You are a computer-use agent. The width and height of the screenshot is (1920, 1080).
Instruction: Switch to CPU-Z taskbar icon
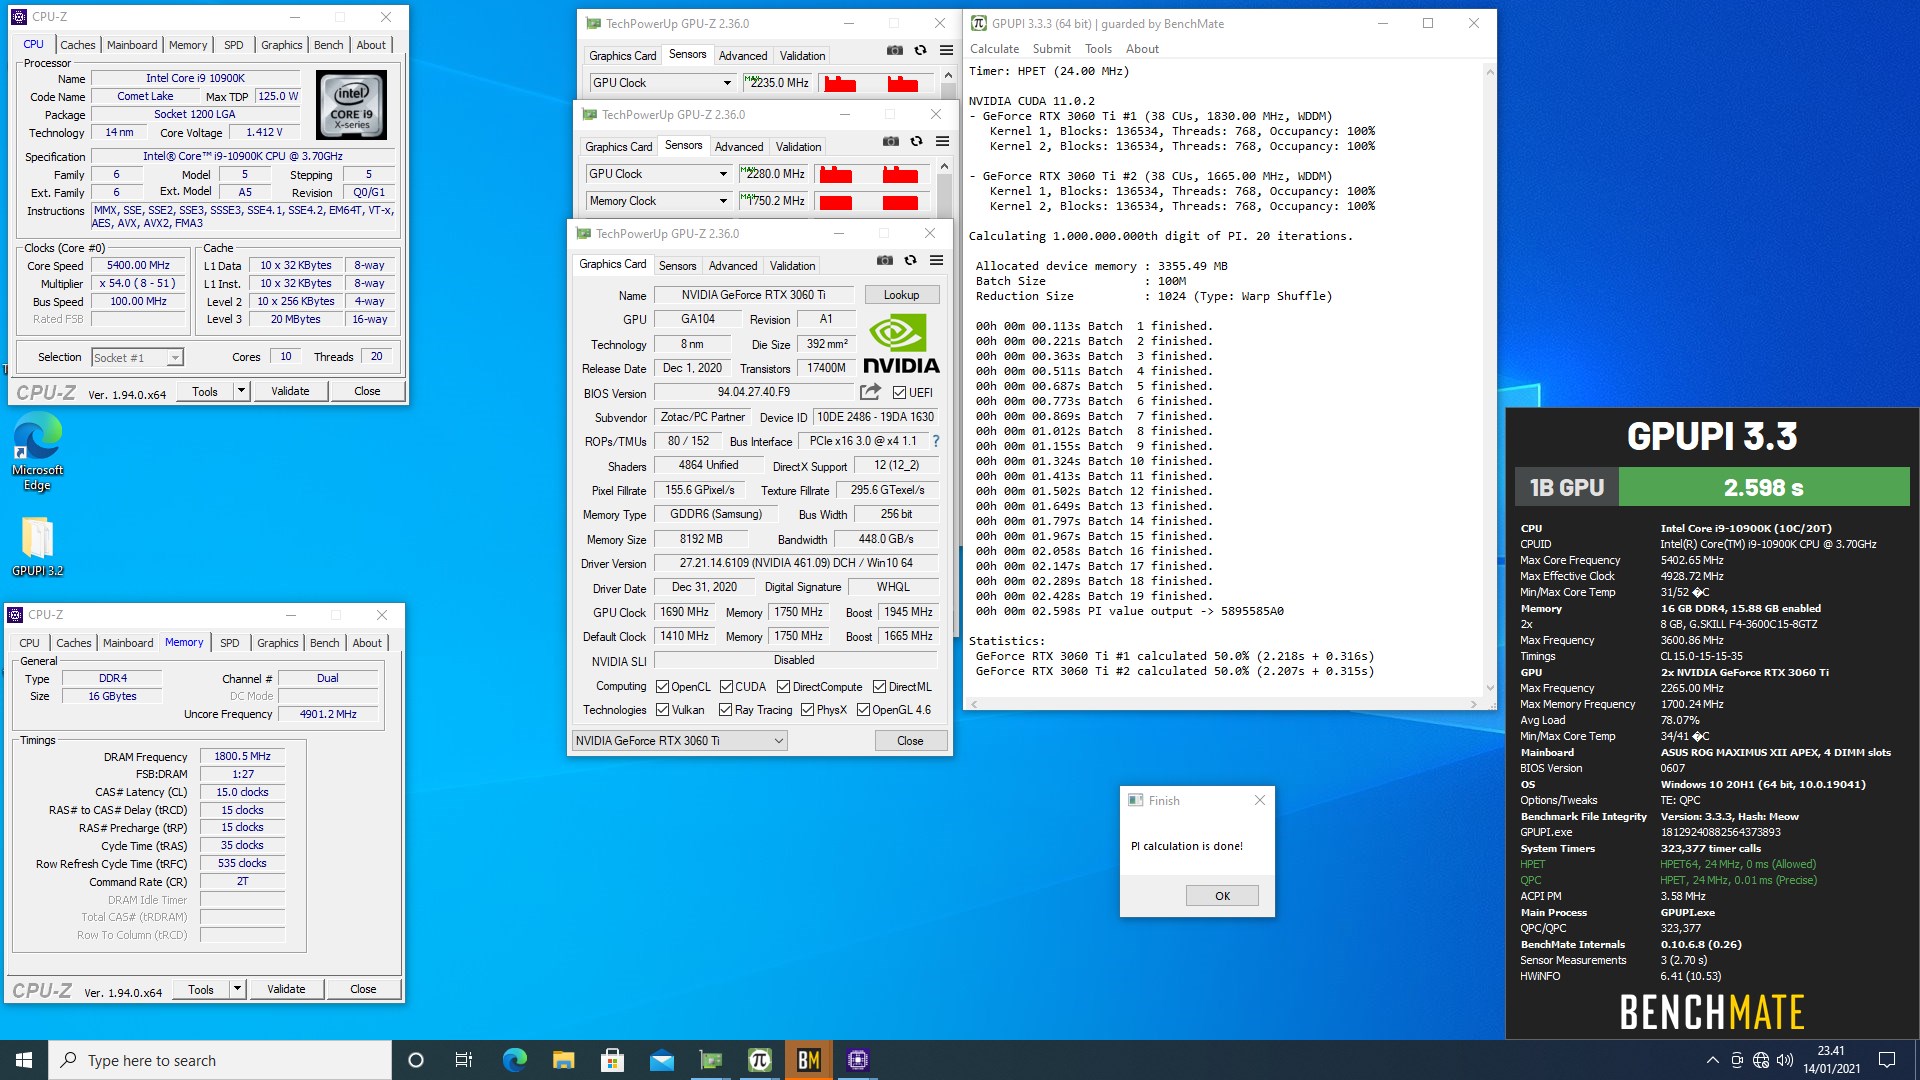pos(858,1060)
